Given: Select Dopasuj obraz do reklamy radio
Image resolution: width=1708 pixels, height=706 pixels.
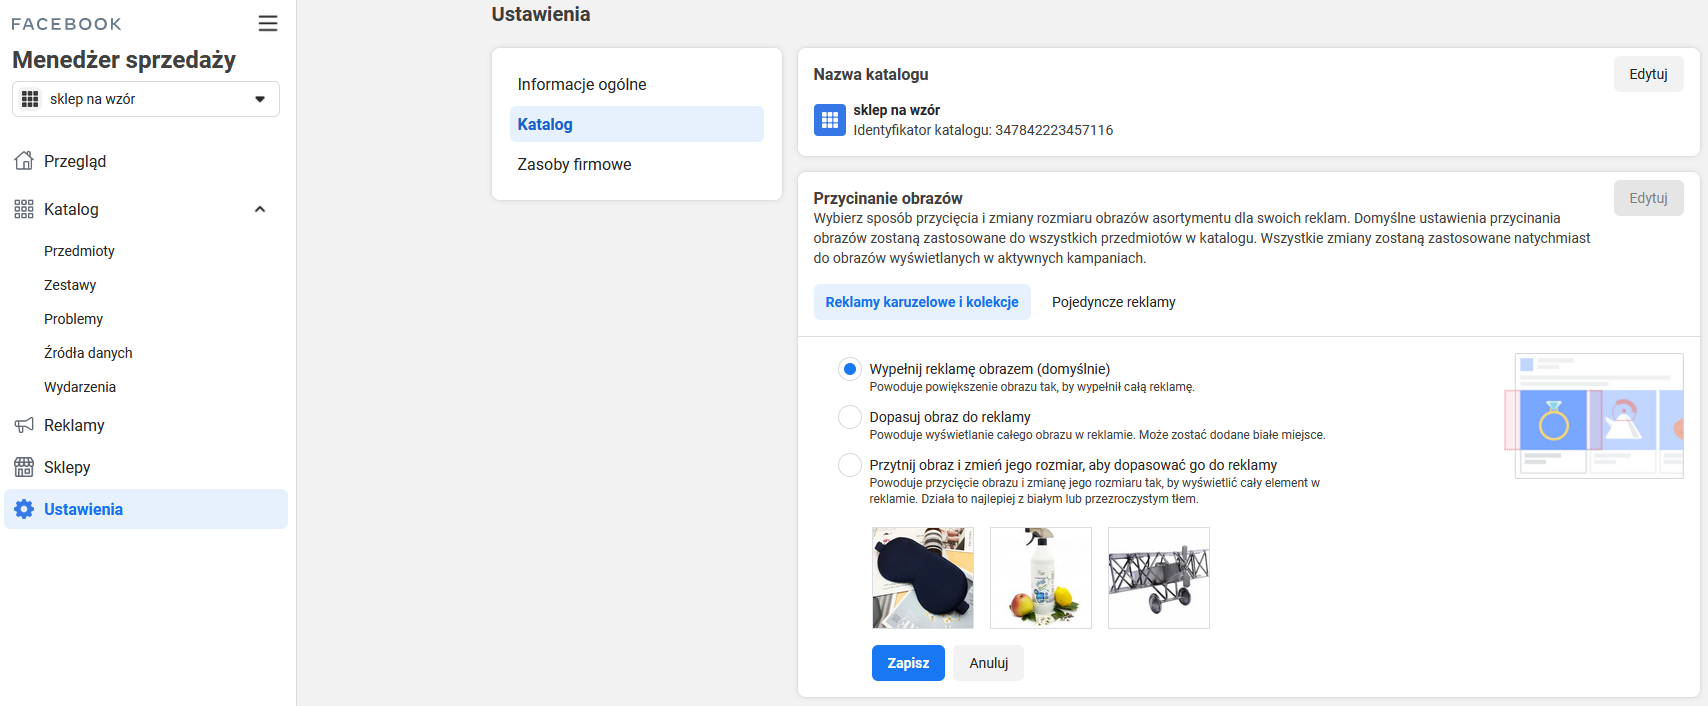Looking at the screenshot, I should pos(849,417).
